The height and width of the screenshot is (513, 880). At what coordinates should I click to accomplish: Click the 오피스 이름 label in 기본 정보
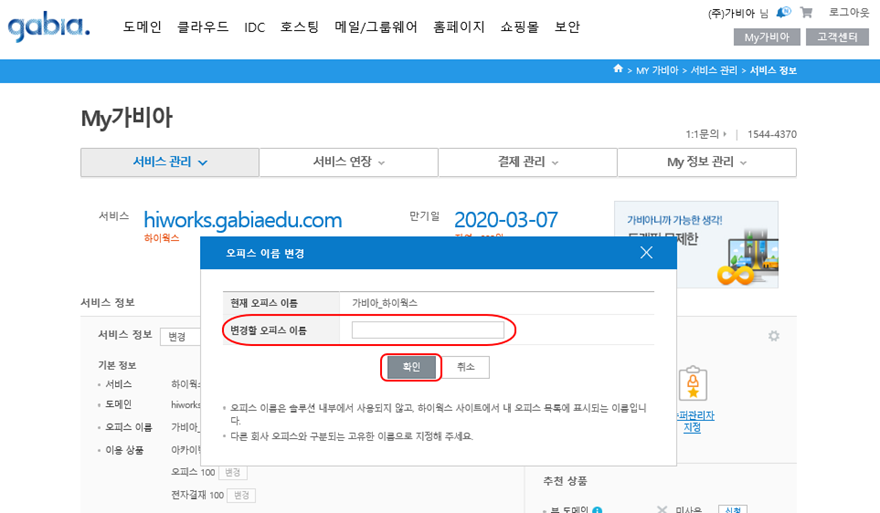click(129, 427)
